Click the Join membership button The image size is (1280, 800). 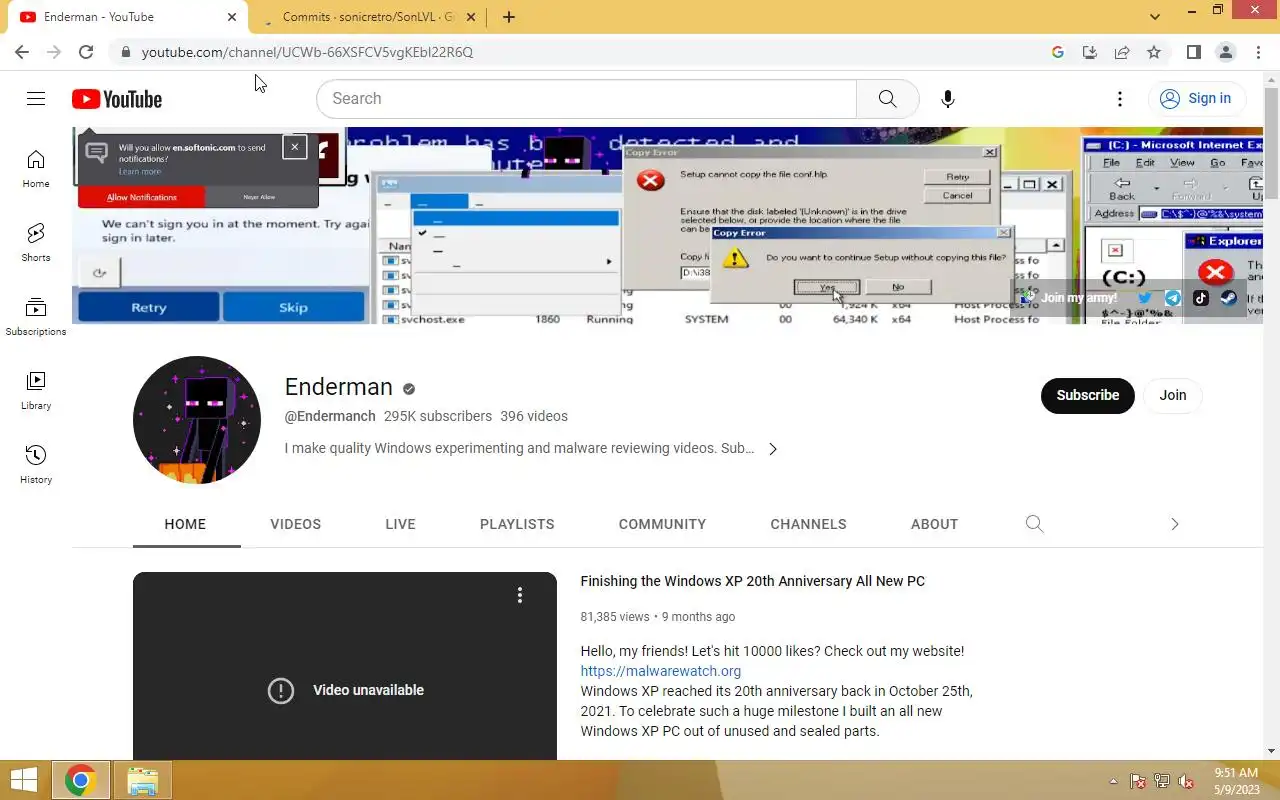point(1172,395)
